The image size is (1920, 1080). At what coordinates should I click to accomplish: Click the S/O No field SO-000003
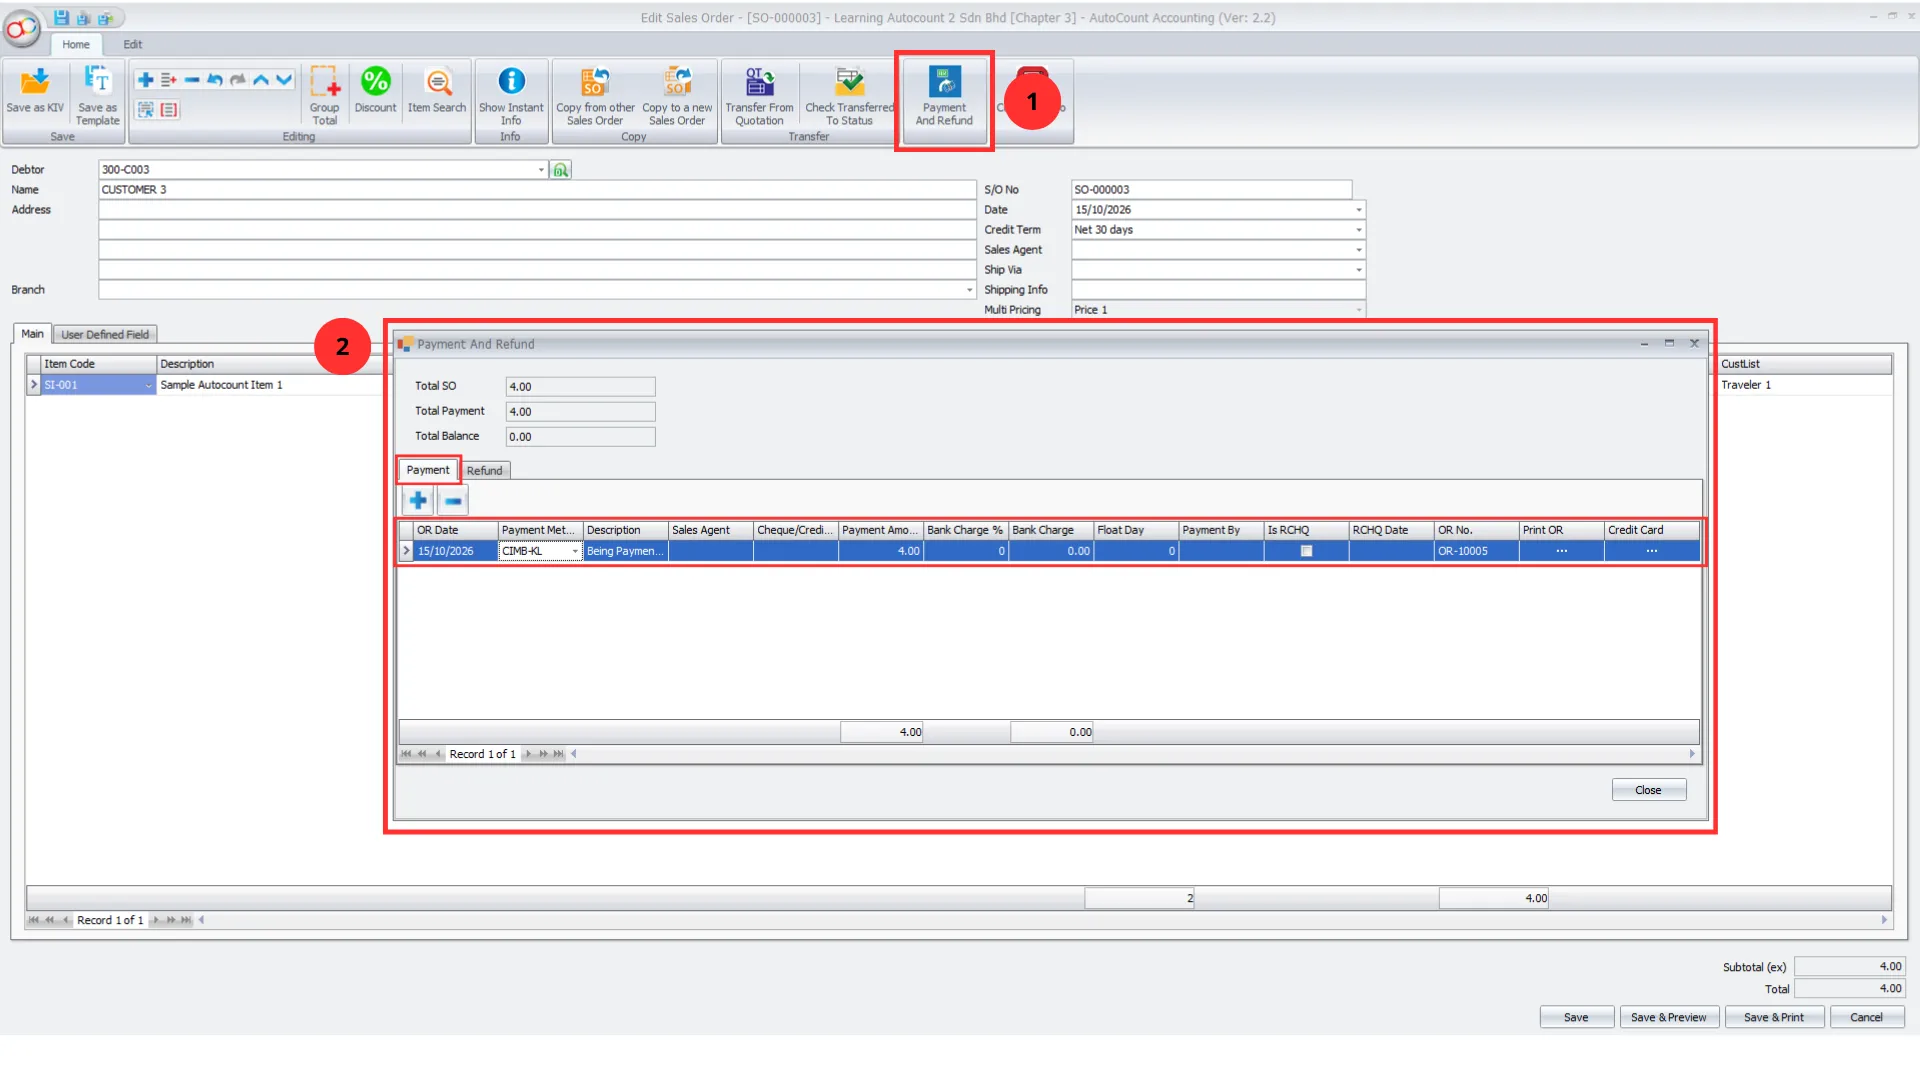pos(1211,190)
